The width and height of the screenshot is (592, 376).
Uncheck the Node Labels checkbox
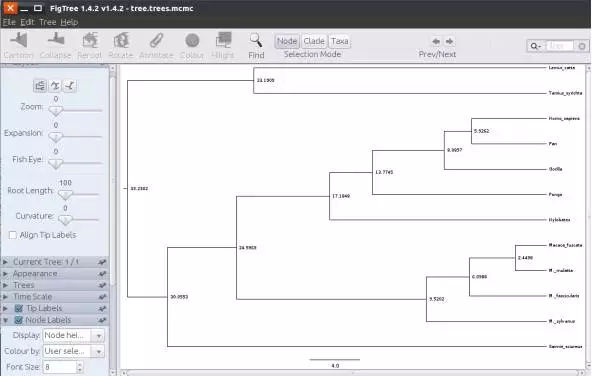tap(18, 320)
